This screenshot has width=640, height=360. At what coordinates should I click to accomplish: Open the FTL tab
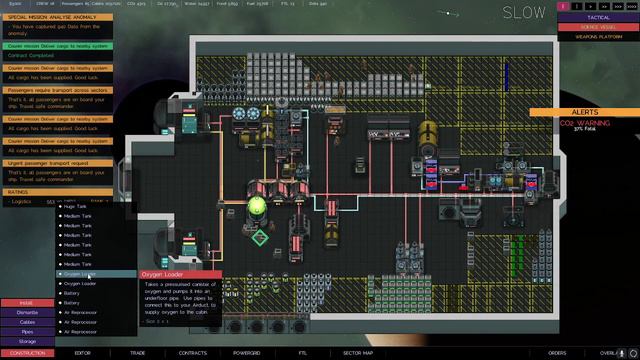pyautogui.click(x=302, y=353)
